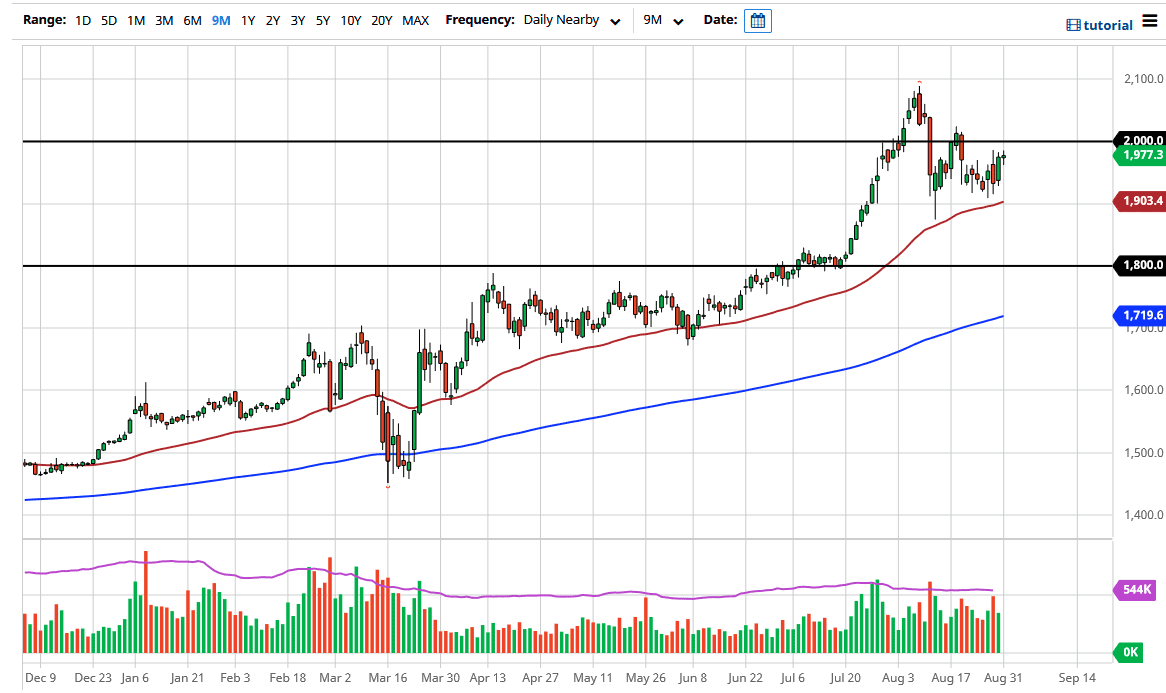Open the Date calendar picker icon
Image resolution: width=1166 pixels, height=693 pixels.
tap(757, 21)
